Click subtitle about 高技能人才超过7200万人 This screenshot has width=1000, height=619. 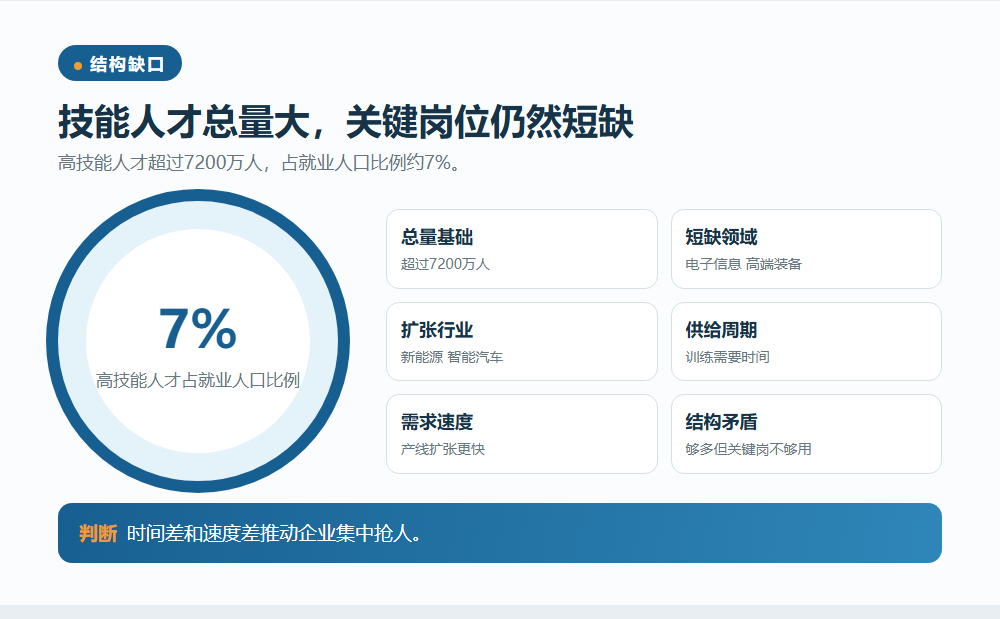pyautogui.click(x=259, y=163)
